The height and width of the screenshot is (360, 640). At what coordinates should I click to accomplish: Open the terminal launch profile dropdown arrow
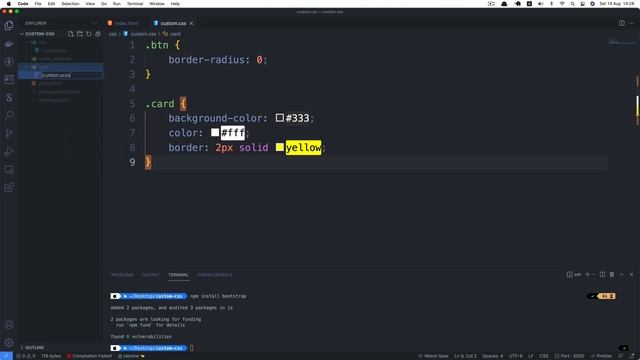[593, 275]
